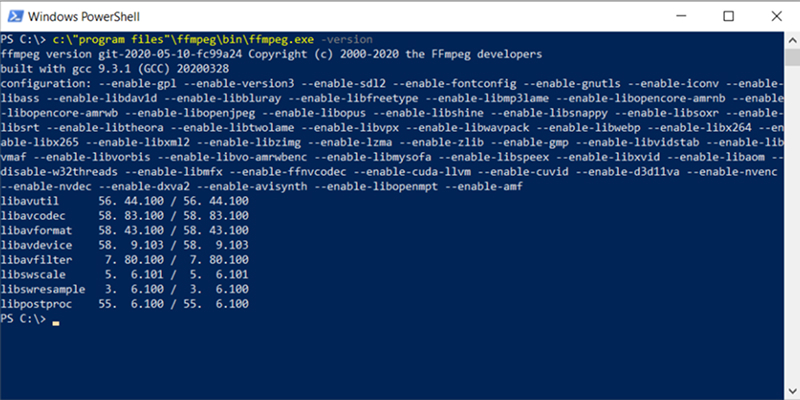
Task: Close the Windows PowerShell window
Action: [776, 16]
